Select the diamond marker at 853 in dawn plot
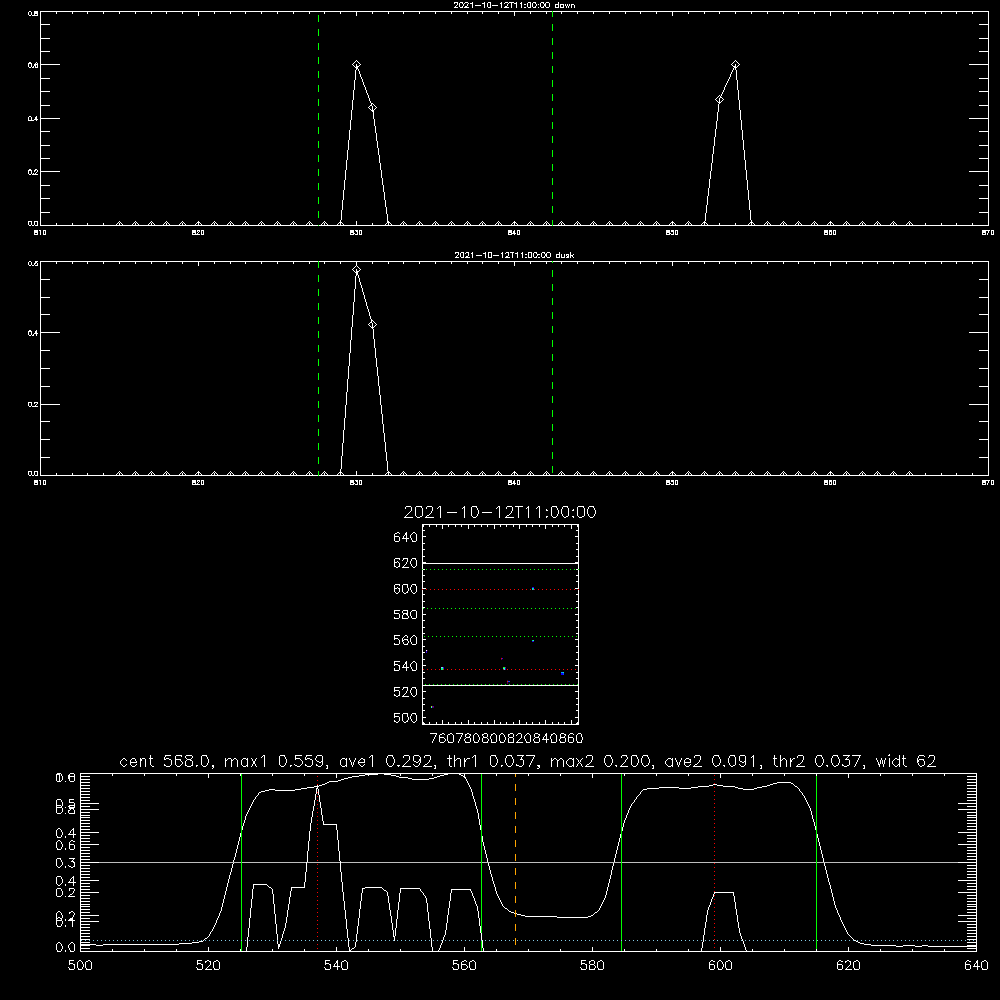Screen dimensions: 1000x1000 719,99
